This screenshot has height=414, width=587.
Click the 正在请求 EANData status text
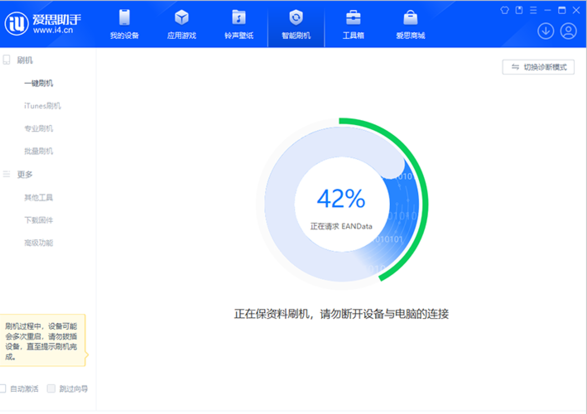click(x=341, y=226)
